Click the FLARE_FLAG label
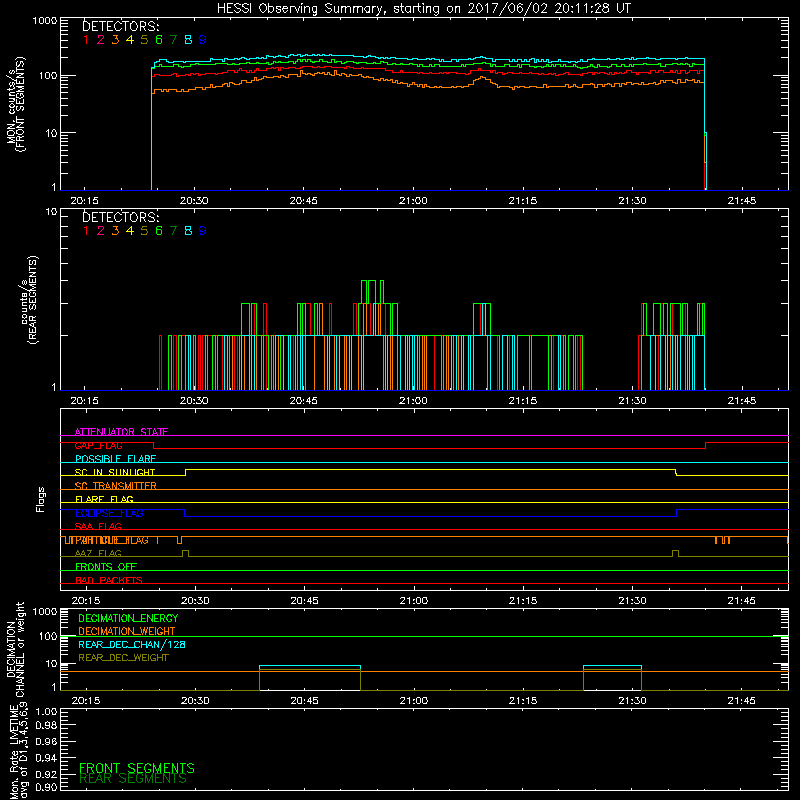The width and height of the screenshot is (800, 800). click(104, 499)
